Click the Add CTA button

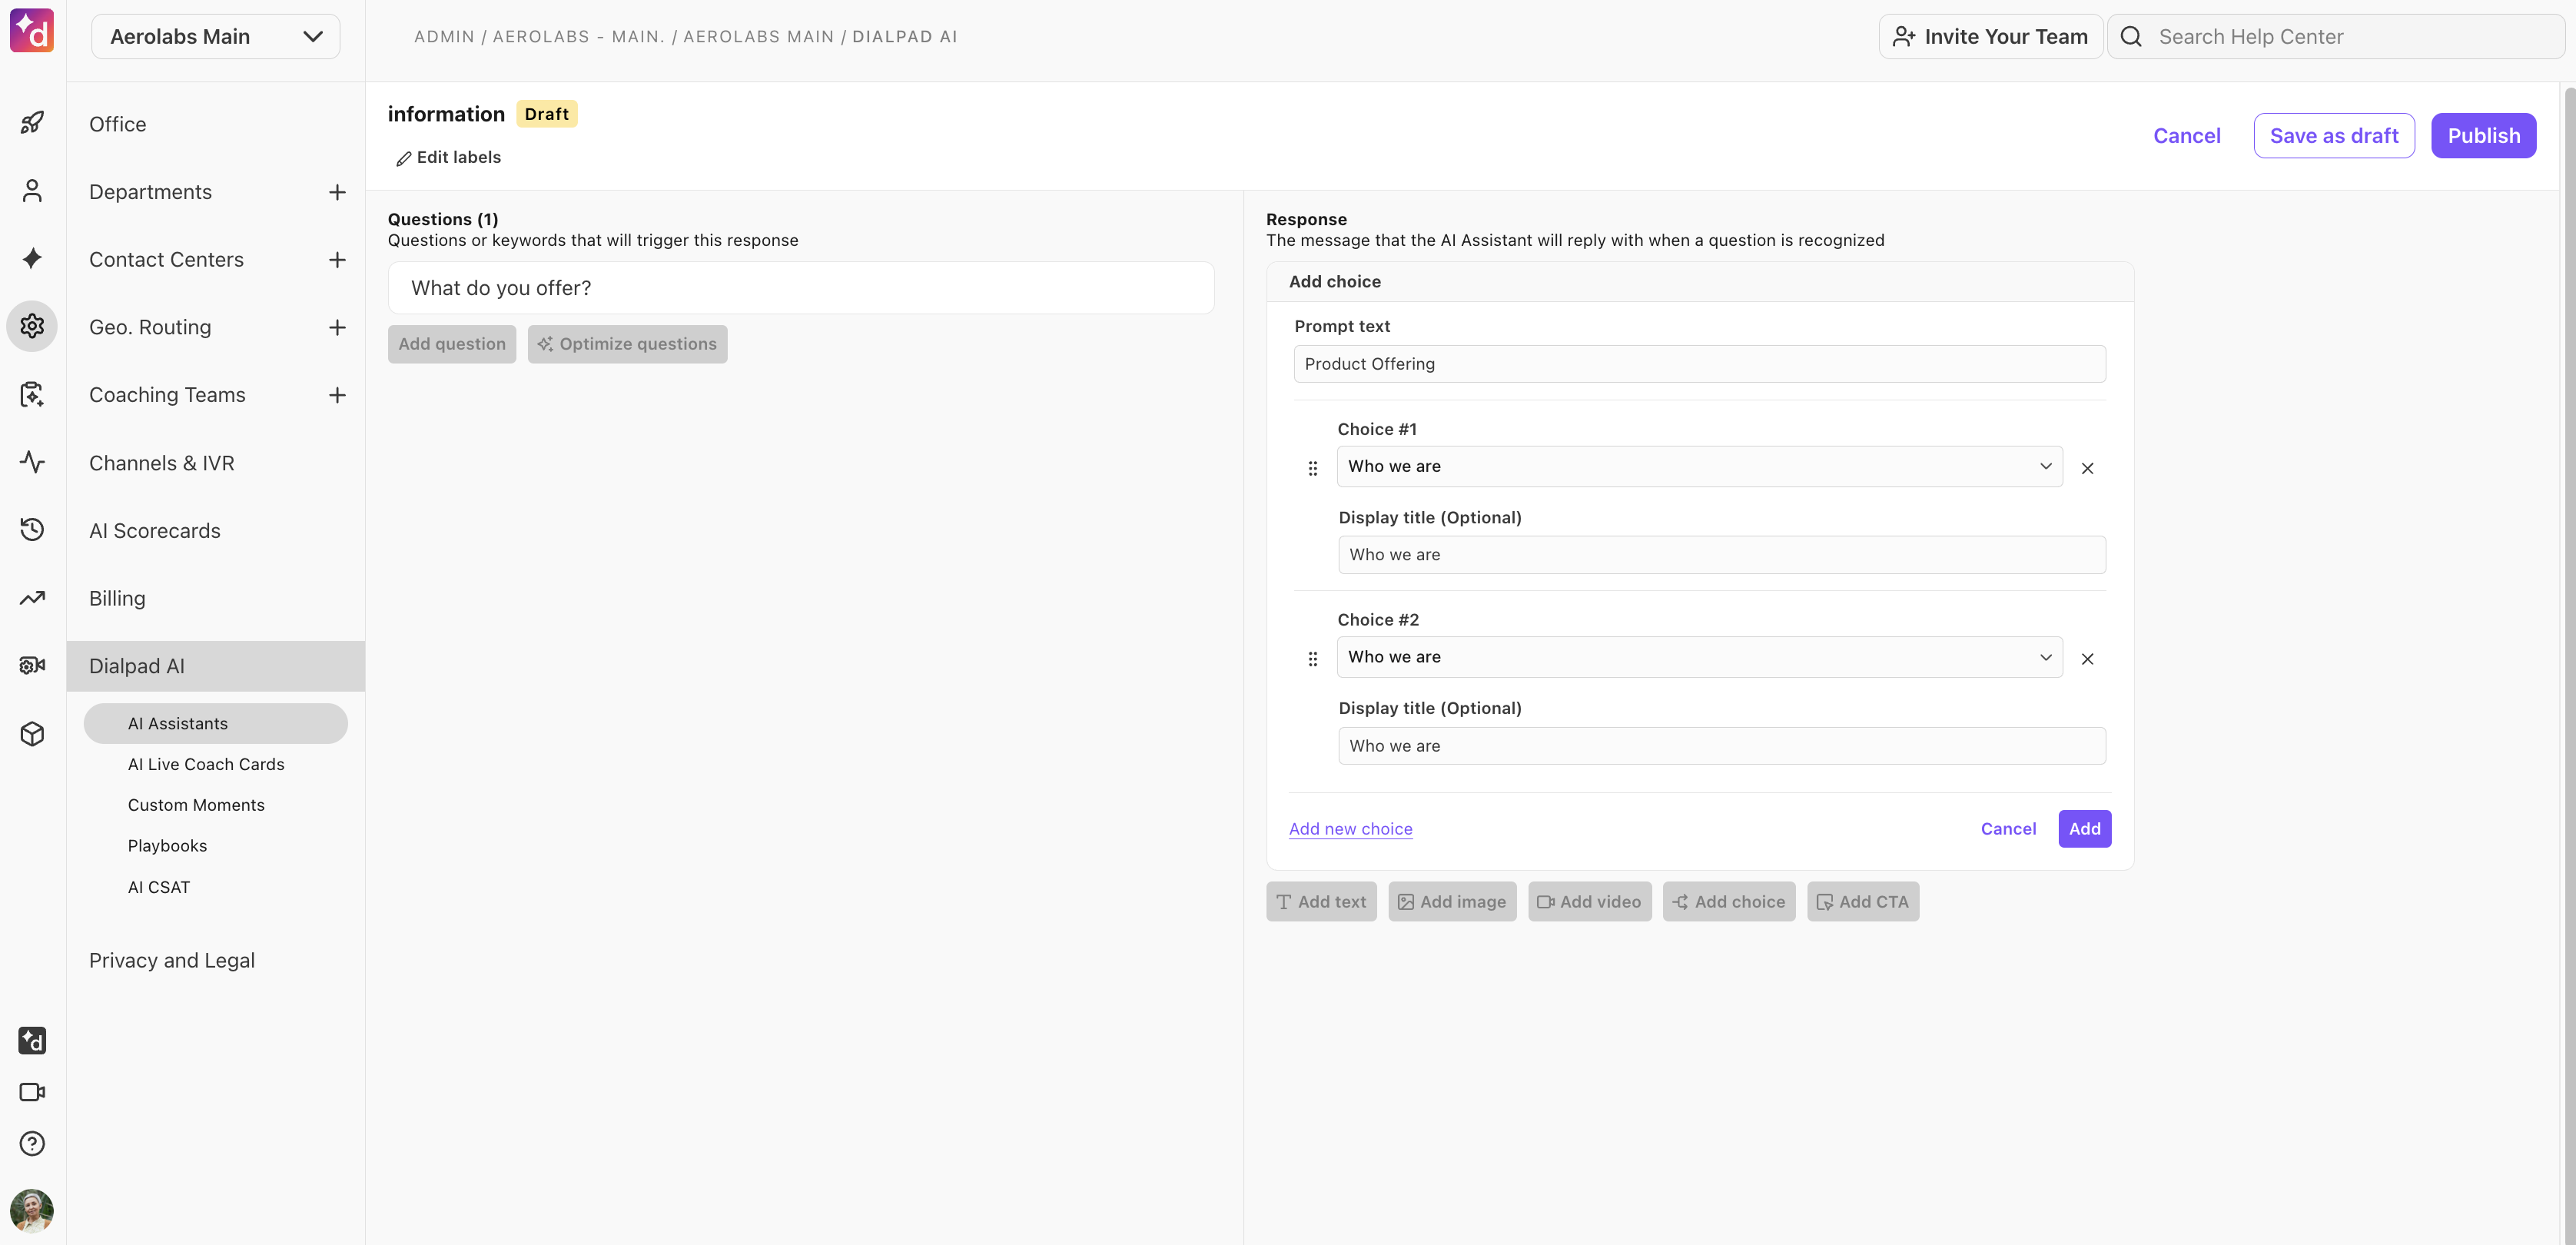1863,902
